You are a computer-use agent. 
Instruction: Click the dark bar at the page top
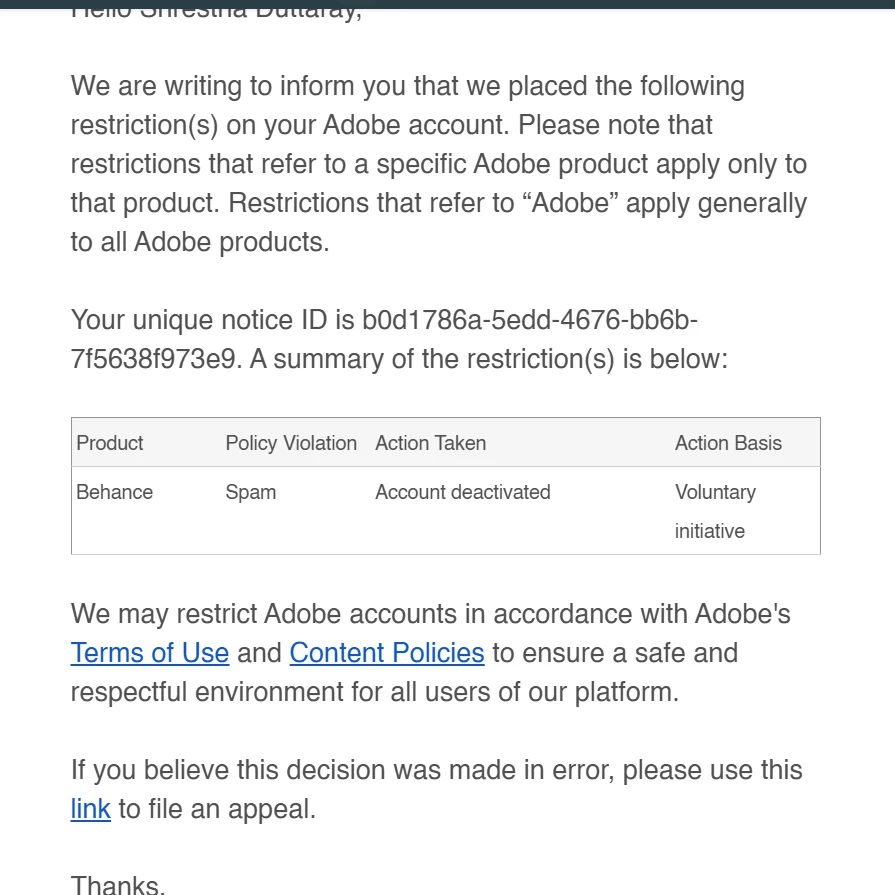pyautogui.click(x=447, y=4)
